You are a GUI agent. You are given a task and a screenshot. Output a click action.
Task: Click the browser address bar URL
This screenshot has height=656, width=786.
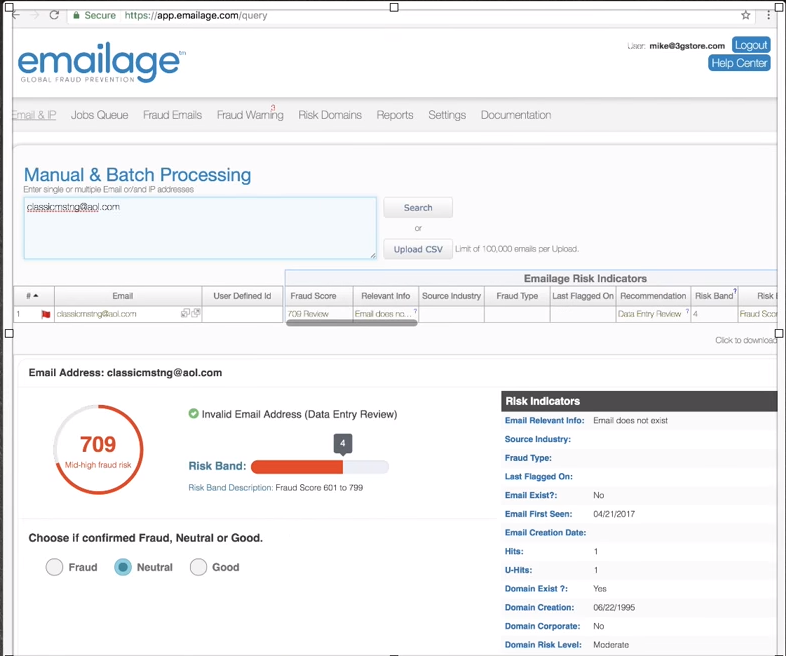pos(196,16)
